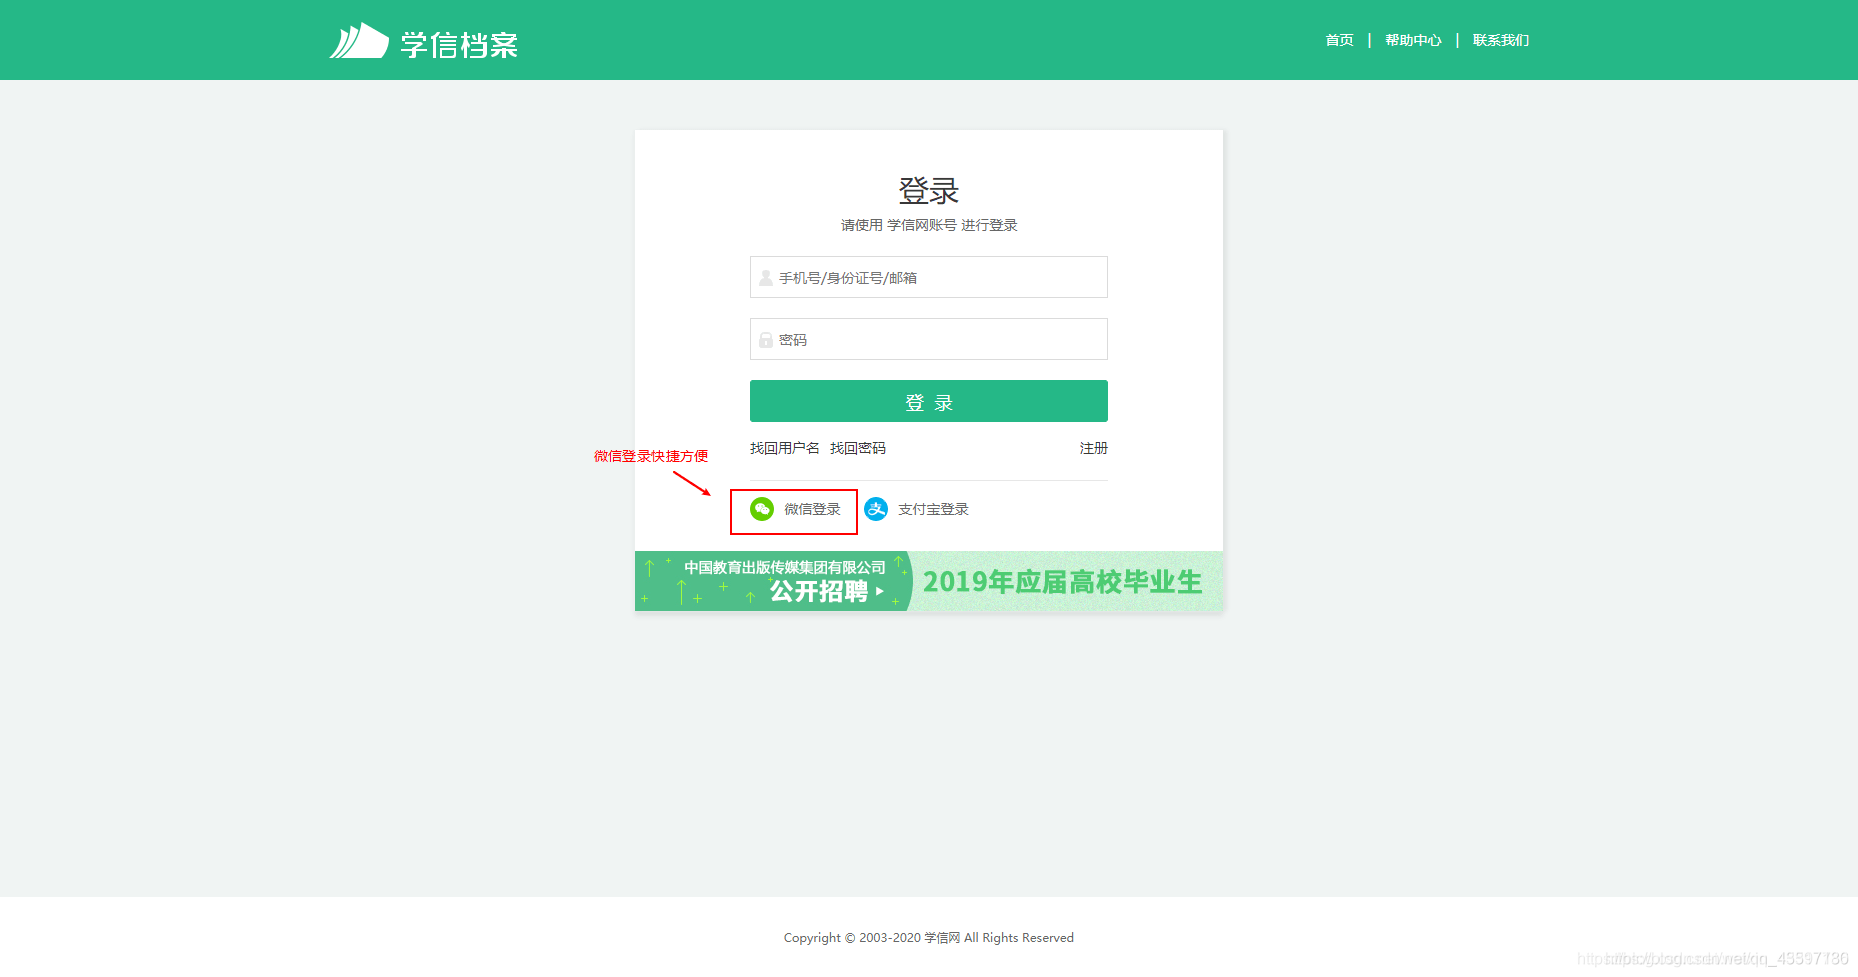Click the 2019年应届高校毕业生 recruitment banner
The height and width of the screenshot is (977, 1858).
point(1062,582)
